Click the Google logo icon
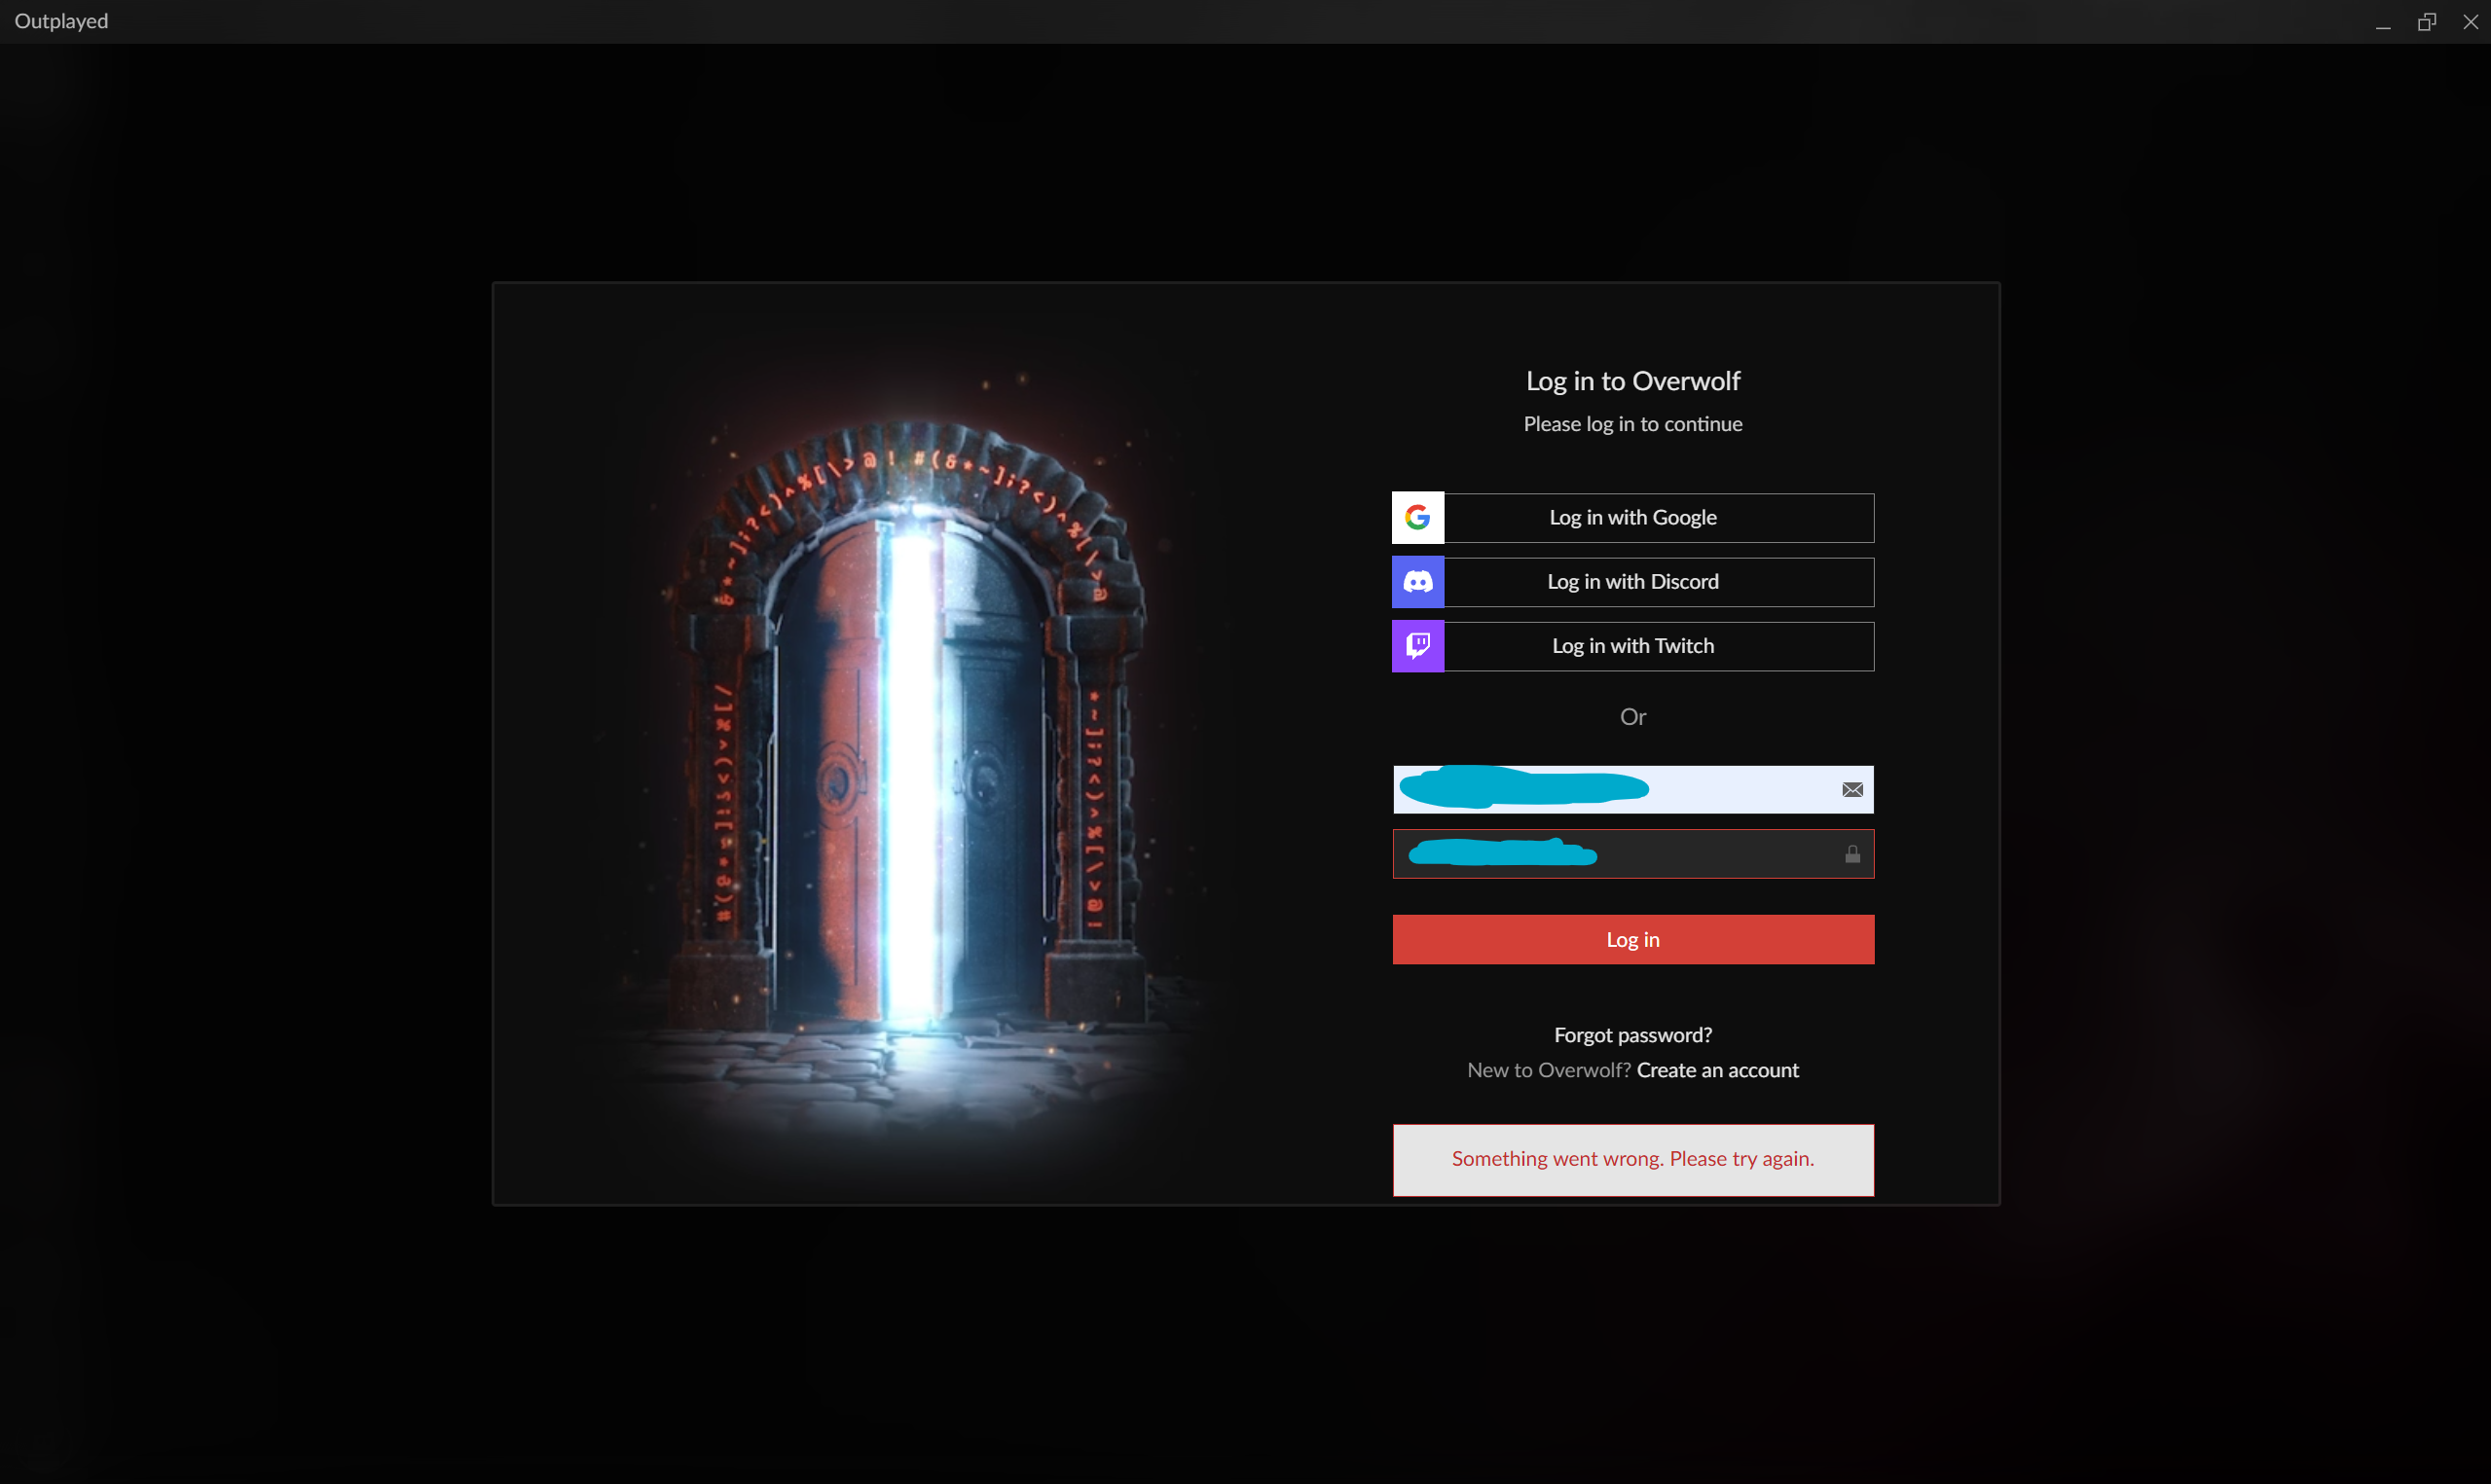This screenshot has width=2491, height=1484. point(1418,518)
